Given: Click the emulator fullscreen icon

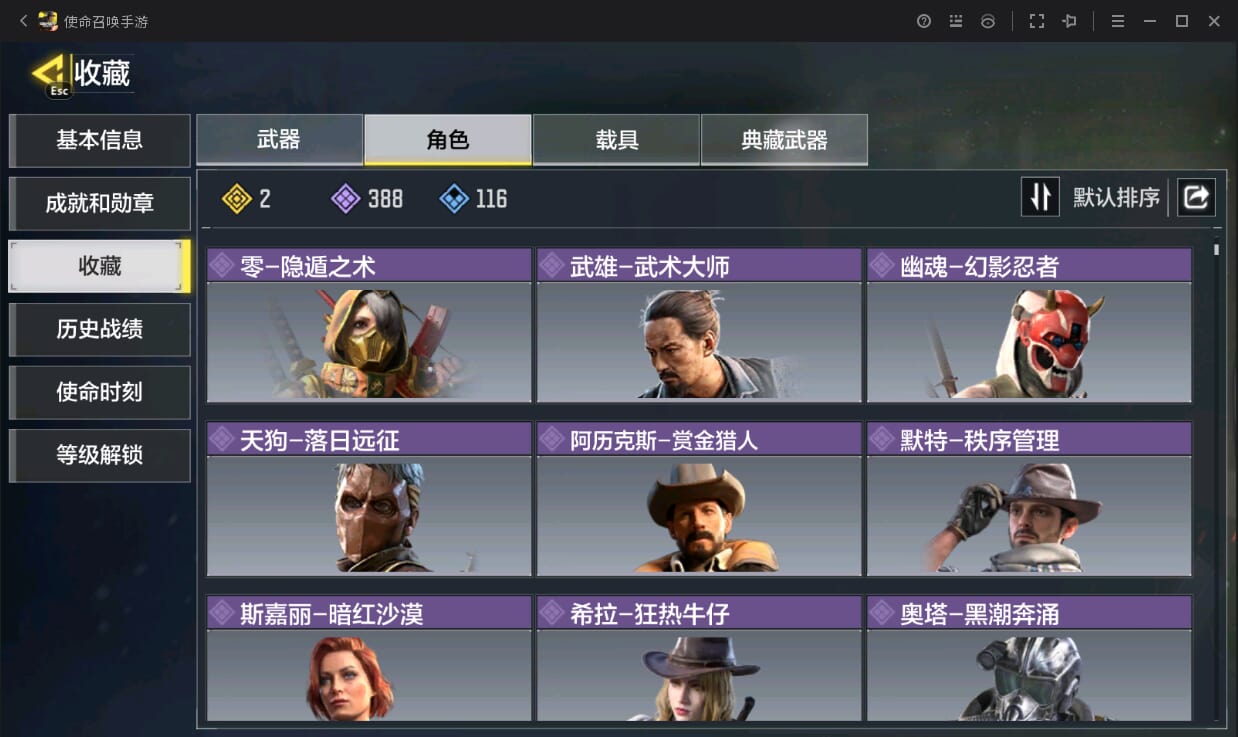Looking at the screenshot, I should click(x=1037, y=21).
